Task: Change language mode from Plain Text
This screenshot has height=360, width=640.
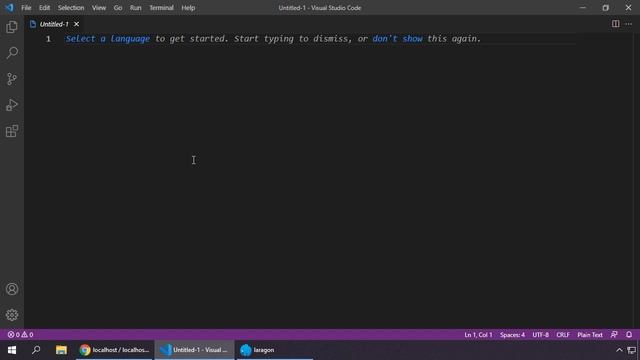Action: pos(590,335)
